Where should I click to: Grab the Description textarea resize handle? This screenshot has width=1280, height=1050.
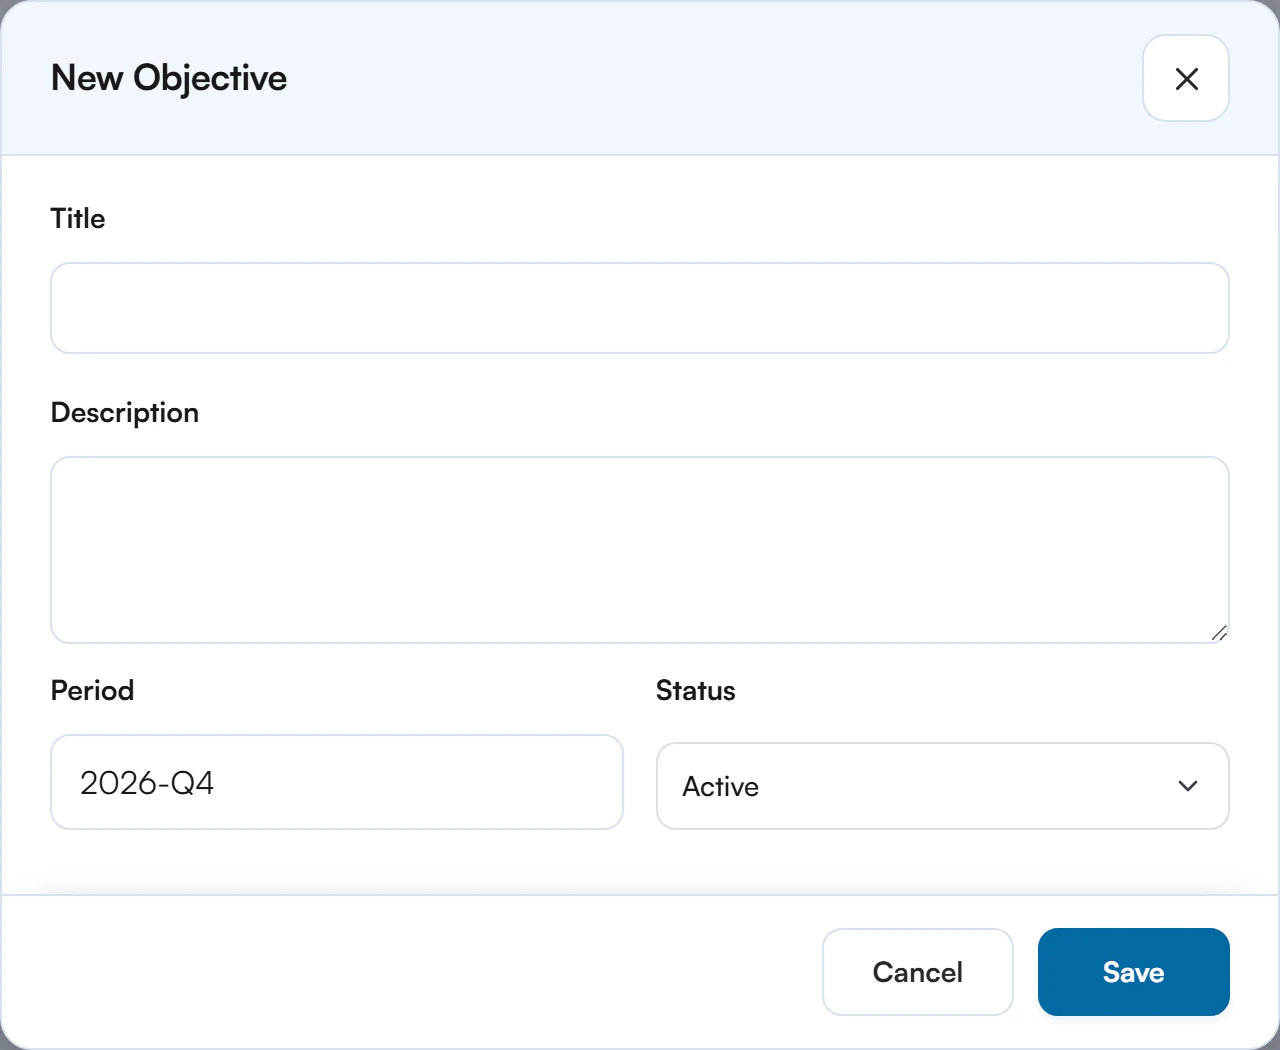click(x=1219, y=633)
